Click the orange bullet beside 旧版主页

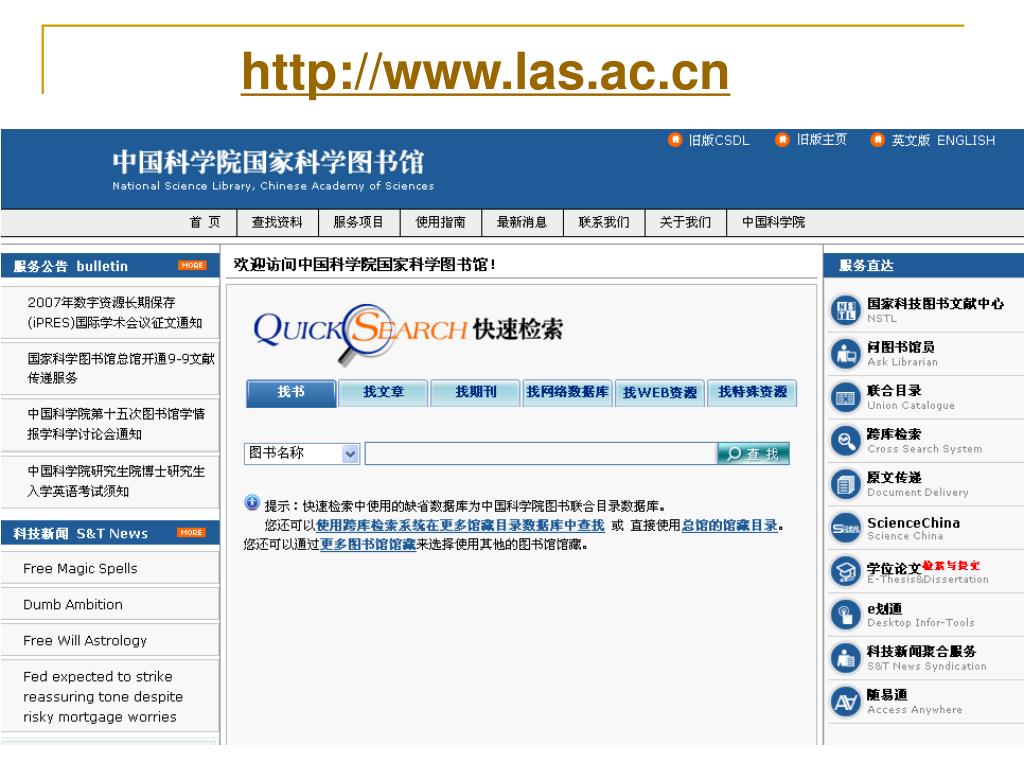pos(782,140)
